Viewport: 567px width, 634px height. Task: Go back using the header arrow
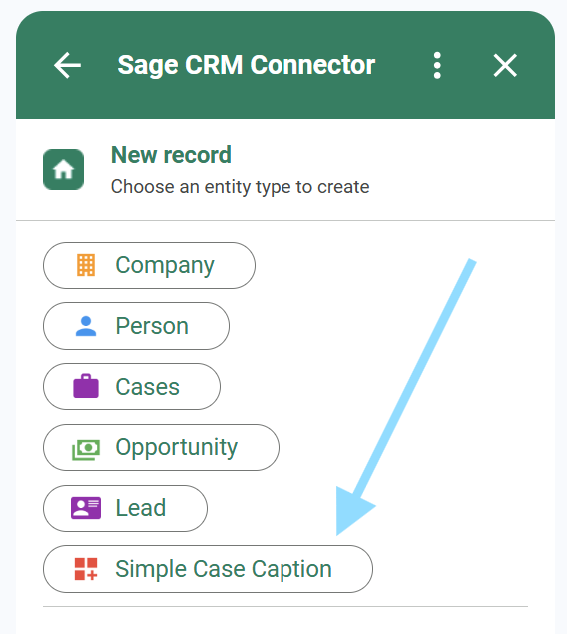pos(67,65)
